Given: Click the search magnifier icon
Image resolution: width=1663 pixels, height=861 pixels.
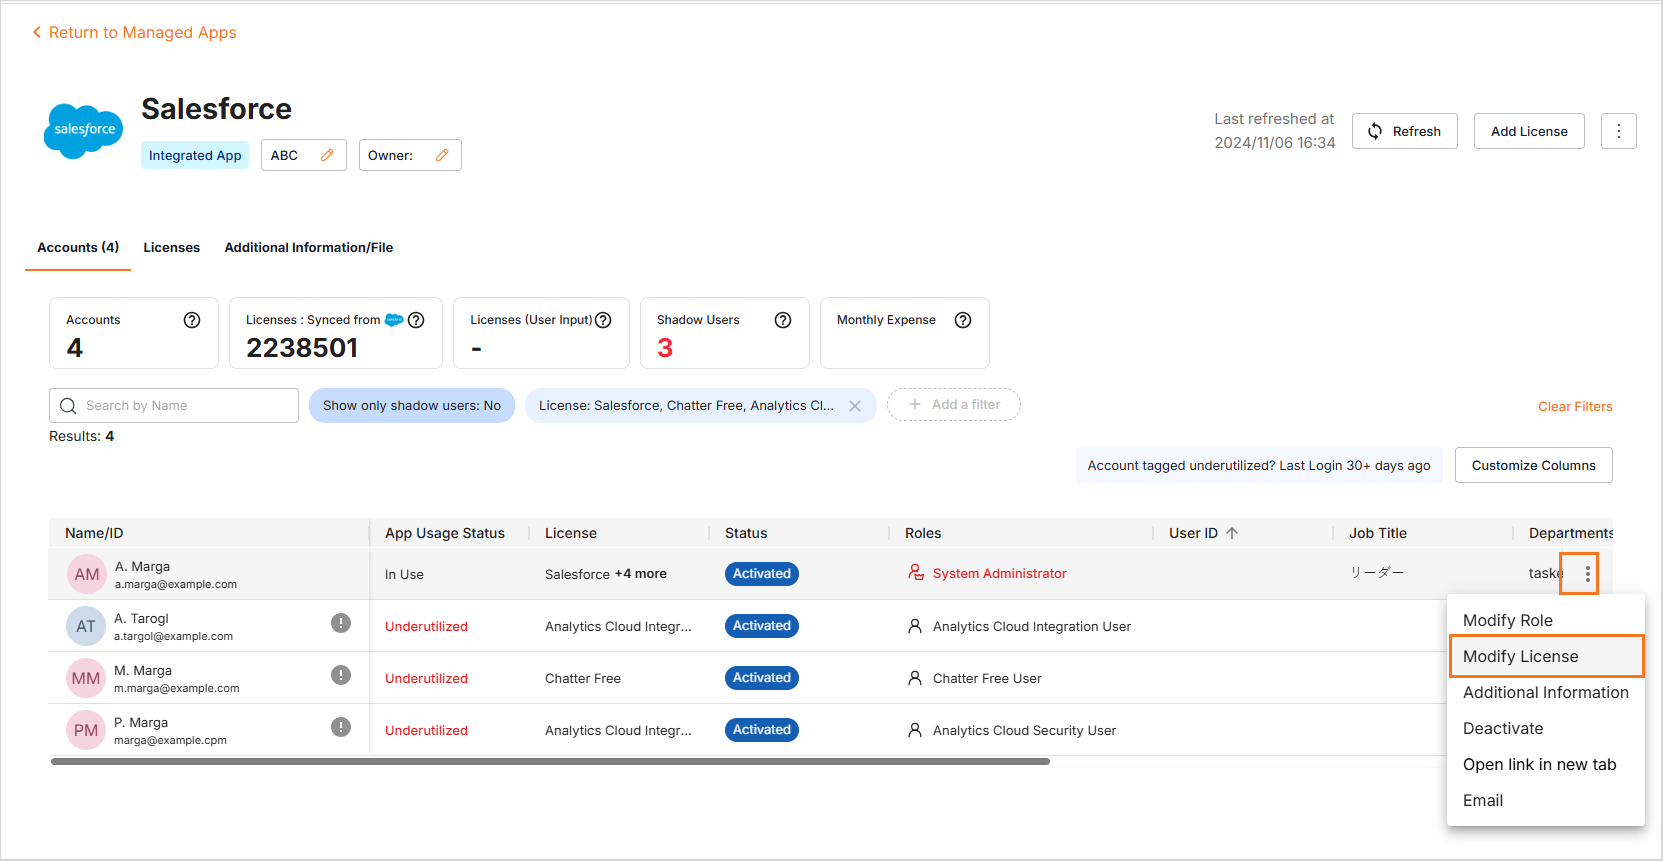Looking at the screenshot, I should 68,406.
